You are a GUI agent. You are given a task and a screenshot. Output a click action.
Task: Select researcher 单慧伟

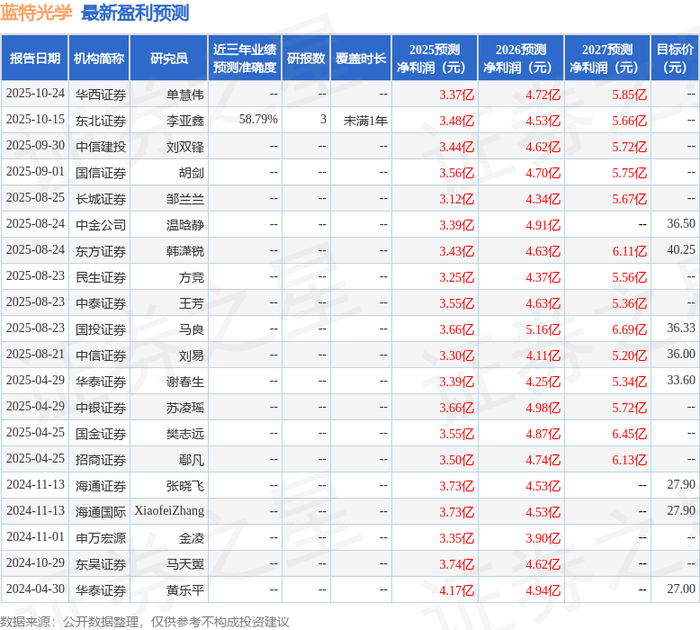pyautogui.click(x=185, y=95)
